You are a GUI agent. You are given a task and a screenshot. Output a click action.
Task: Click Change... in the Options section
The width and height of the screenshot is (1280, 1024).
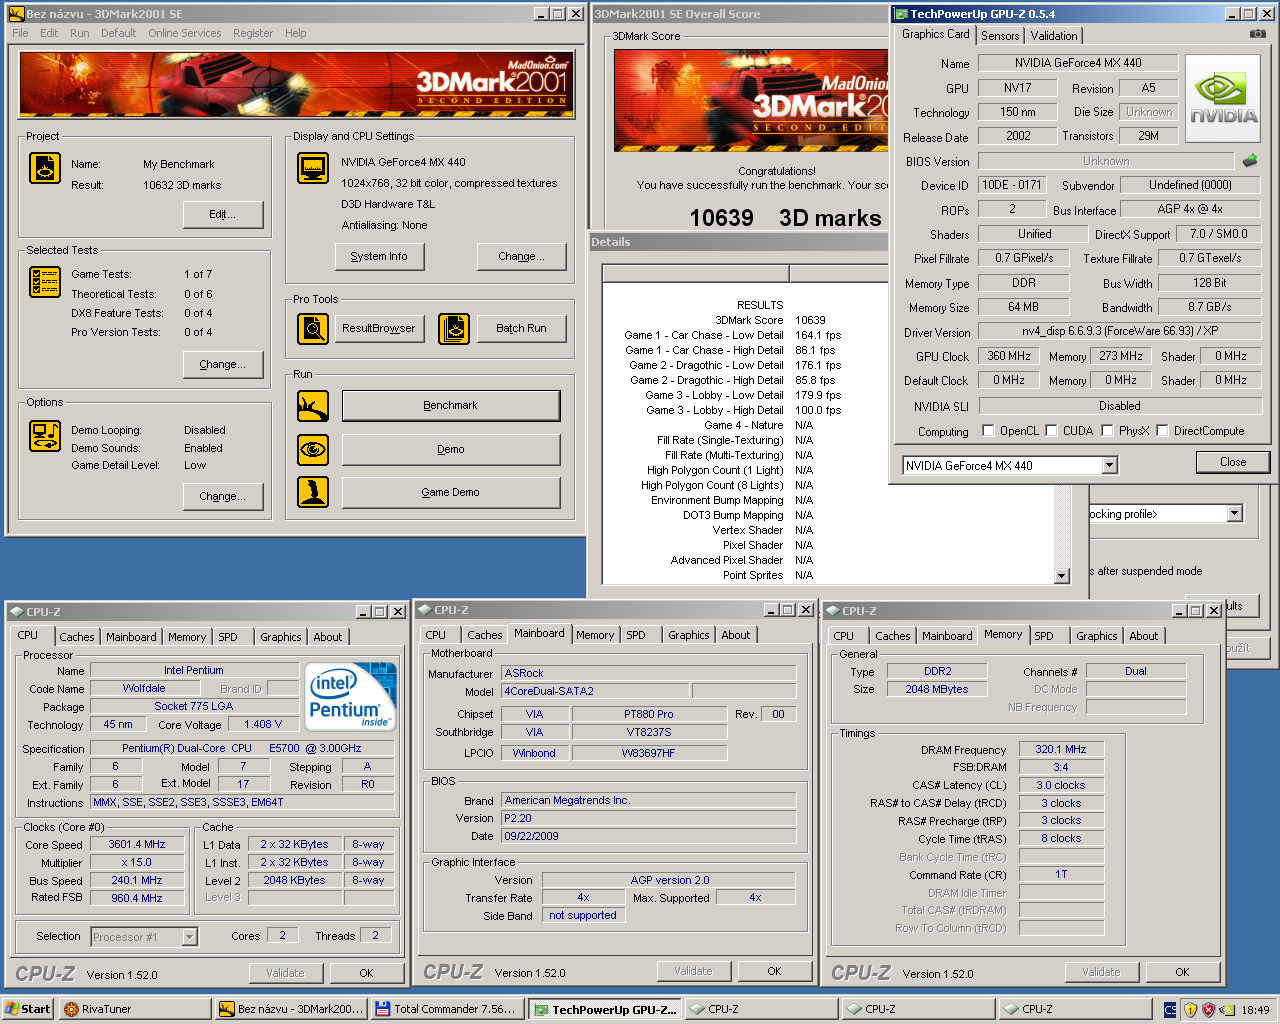click(x=223, y=497)
